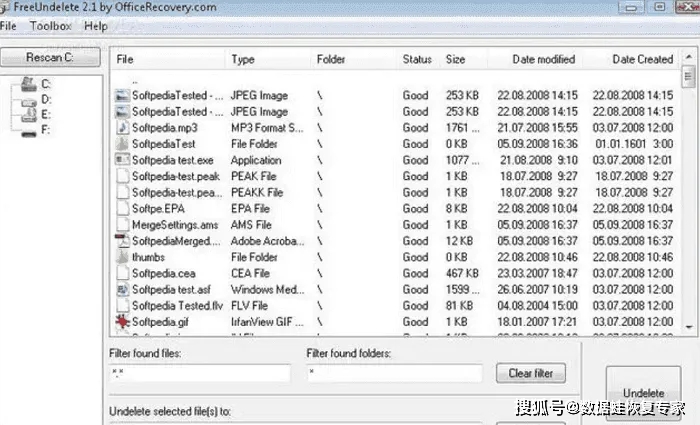Select drive C: in the drive tree
Screen dimensions: 700x425
tap(46, 84)
